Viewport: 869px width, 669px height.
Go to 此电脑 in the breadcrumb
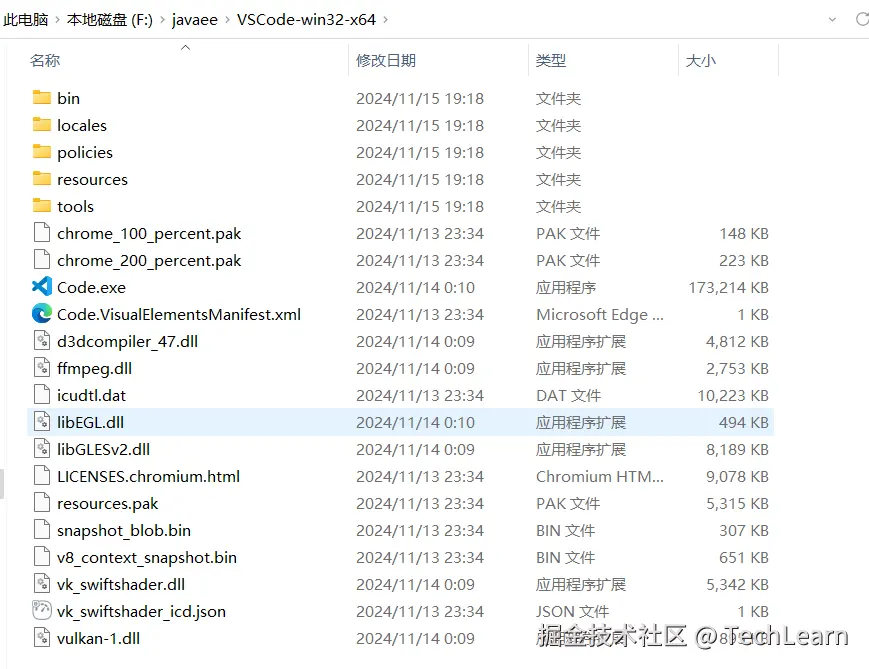pyautogui.click(x=25, y=20)
